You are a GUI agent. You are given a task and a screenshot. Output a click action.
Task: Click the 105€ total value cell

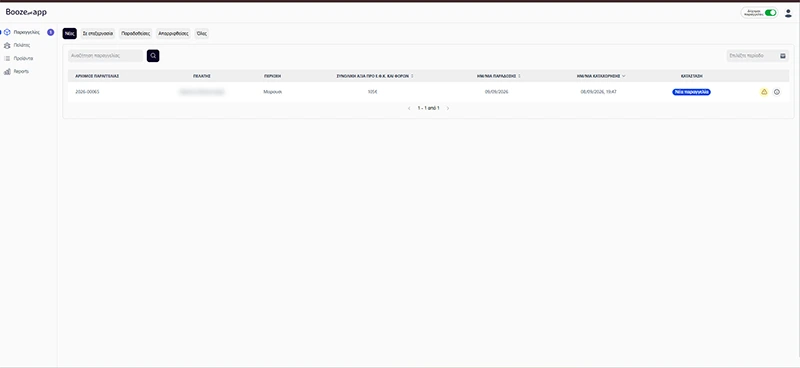coord(372,92)
